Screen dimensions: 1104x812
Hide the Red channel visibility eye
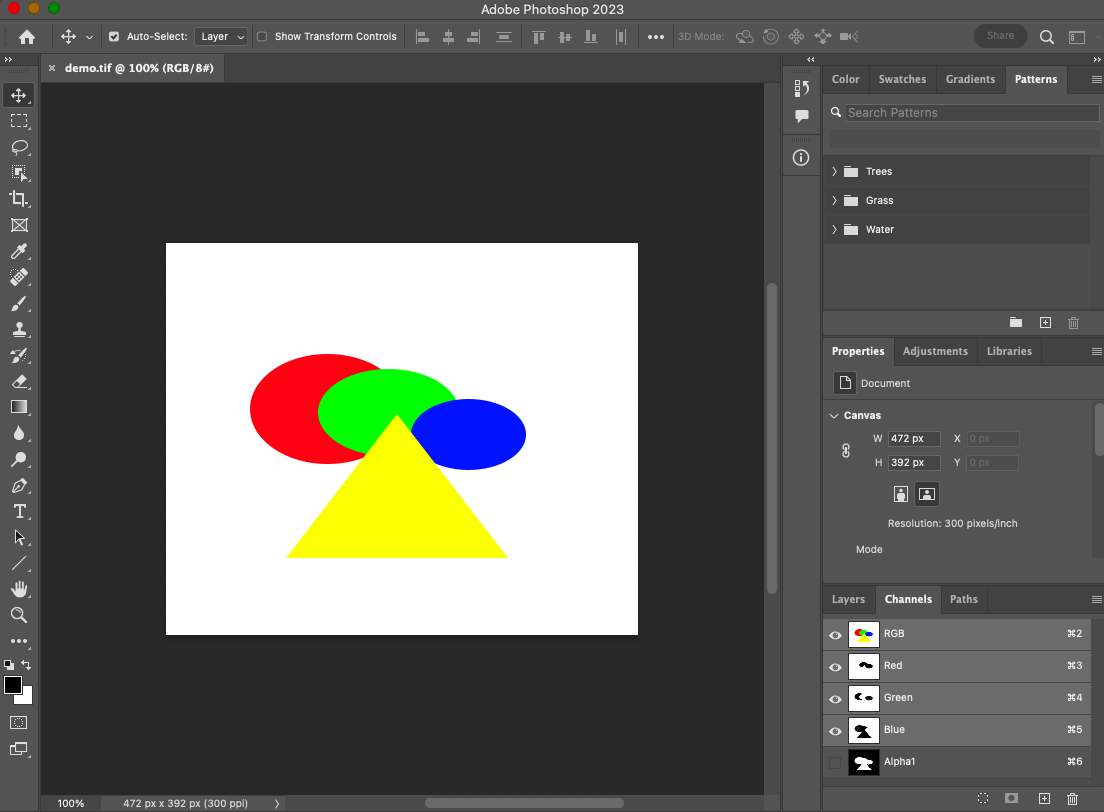point(835,666)
